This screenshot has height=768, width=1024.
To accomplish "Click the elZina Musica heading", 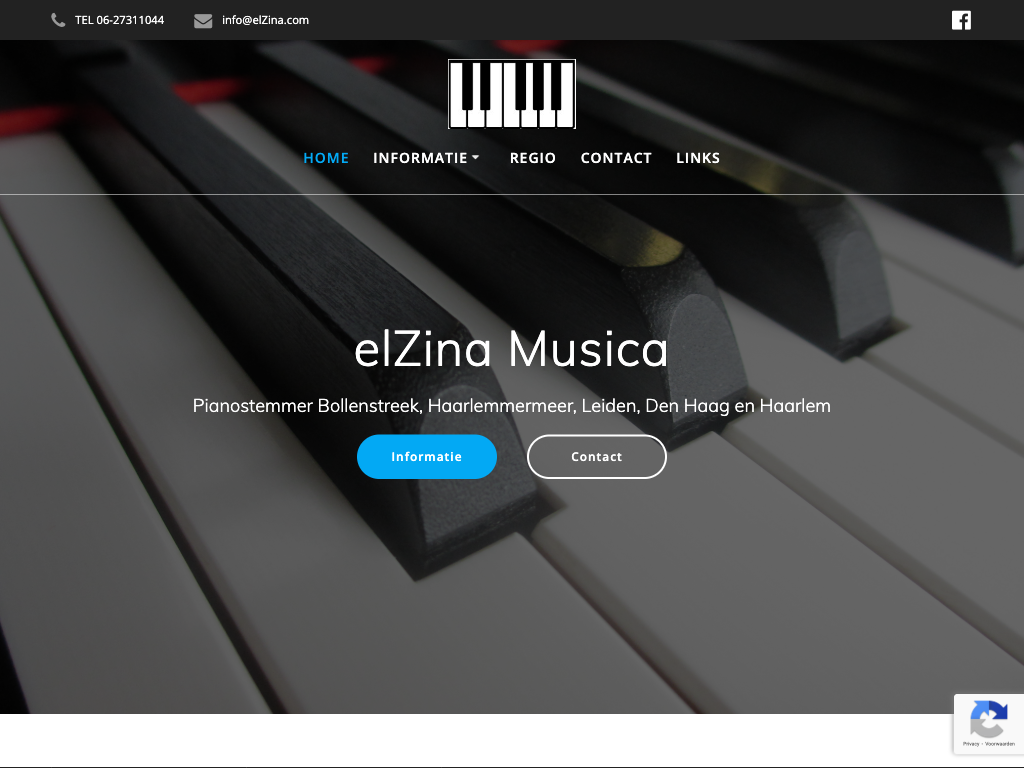I will point(511,349).
